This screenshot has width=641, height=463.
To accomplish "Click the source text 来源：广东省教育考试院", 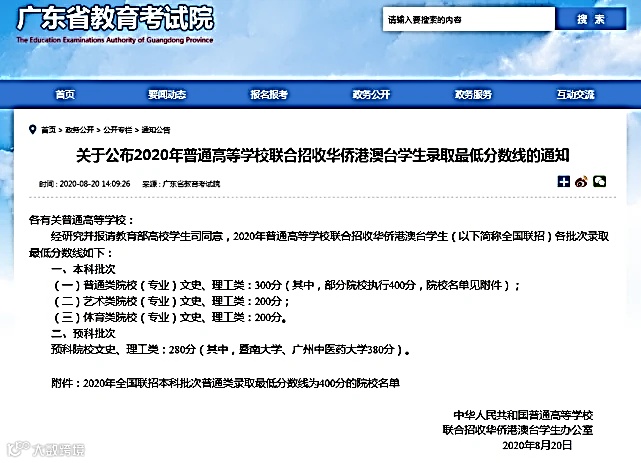I will [x=181, y=184].
